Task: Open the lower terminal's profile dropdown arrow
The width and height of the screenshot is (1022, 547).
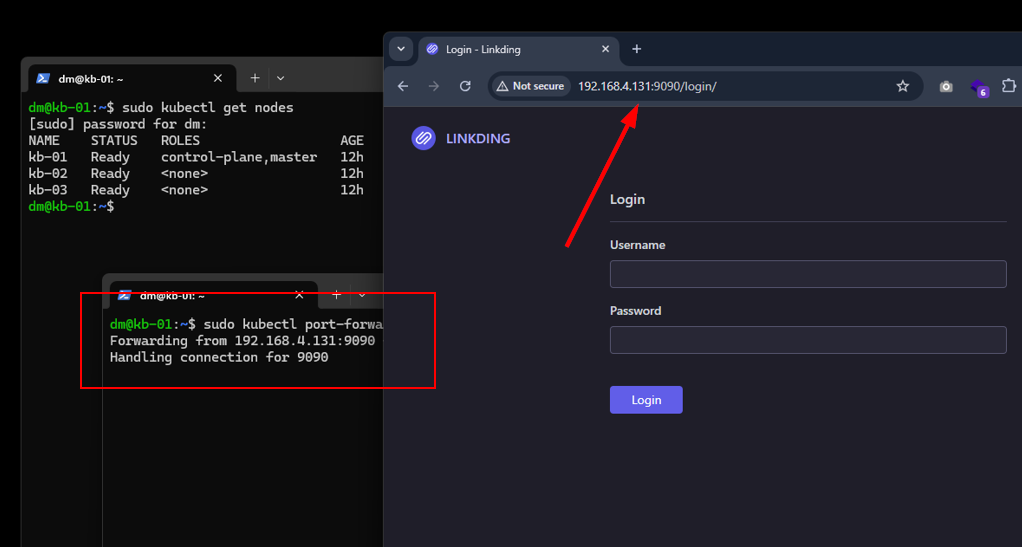Action: coord(362,295)
